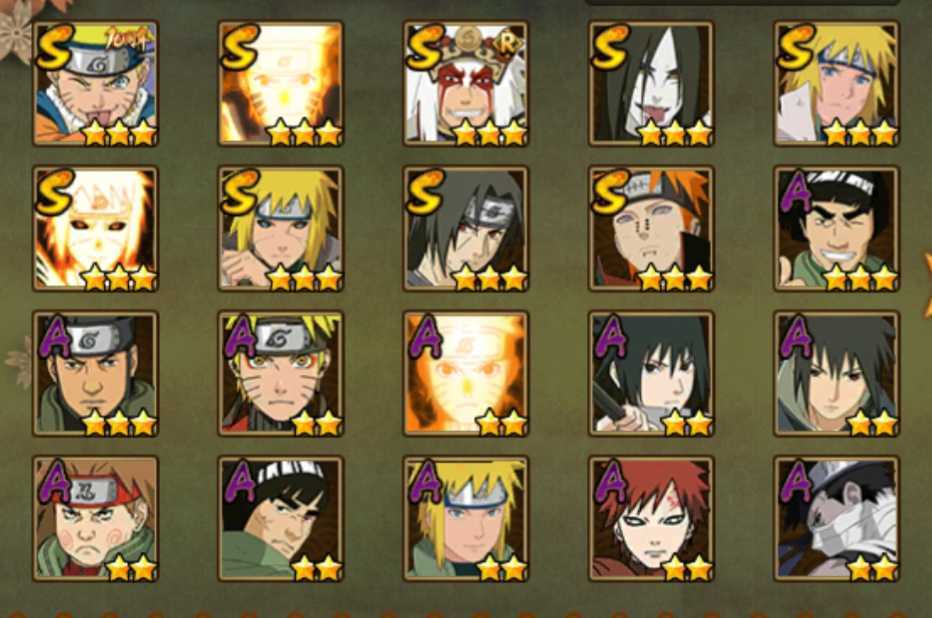Select A-rank Minato card in bottom row

[x=465, y=519]
